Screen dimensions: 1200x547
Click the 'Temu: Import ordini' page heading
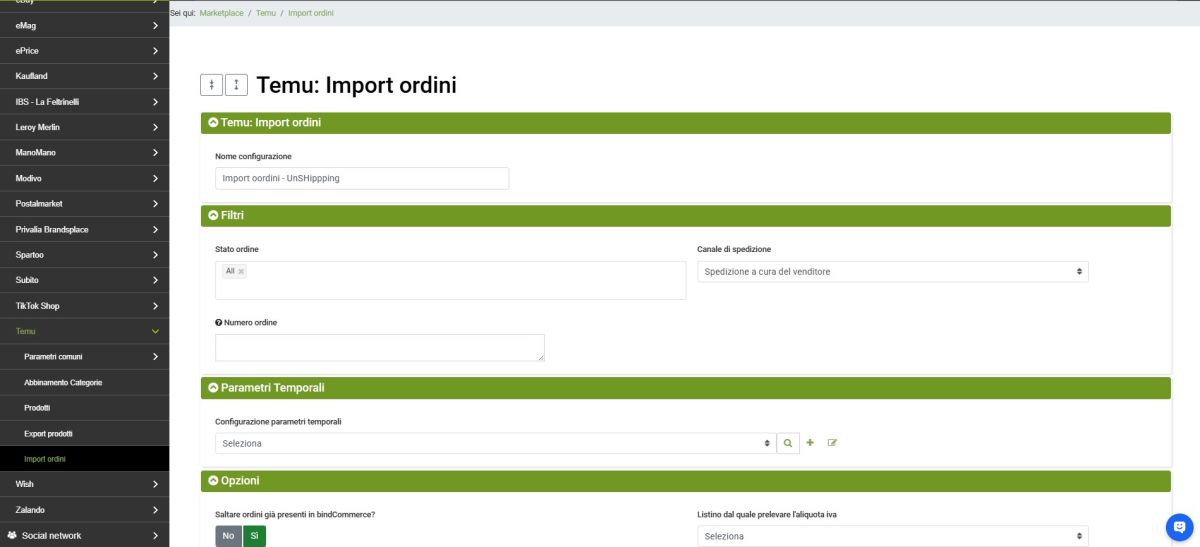point(356,85)
